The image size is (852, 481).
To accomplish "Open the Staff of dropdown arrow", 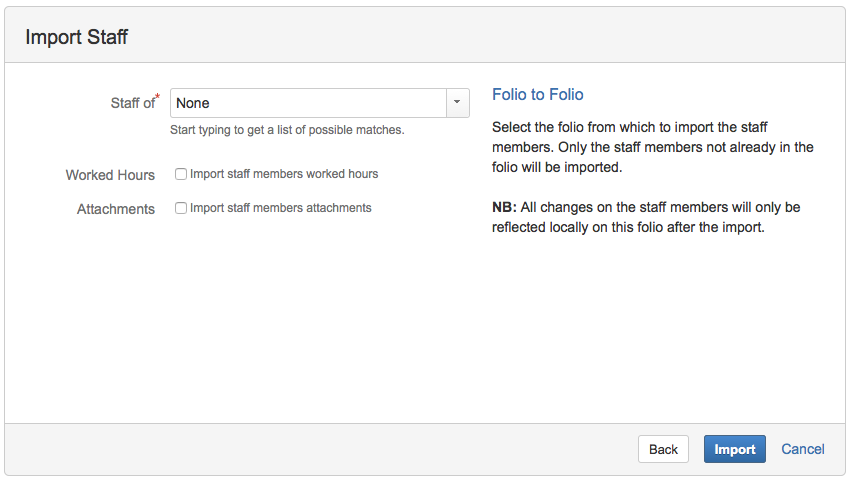I will point(457,103).
